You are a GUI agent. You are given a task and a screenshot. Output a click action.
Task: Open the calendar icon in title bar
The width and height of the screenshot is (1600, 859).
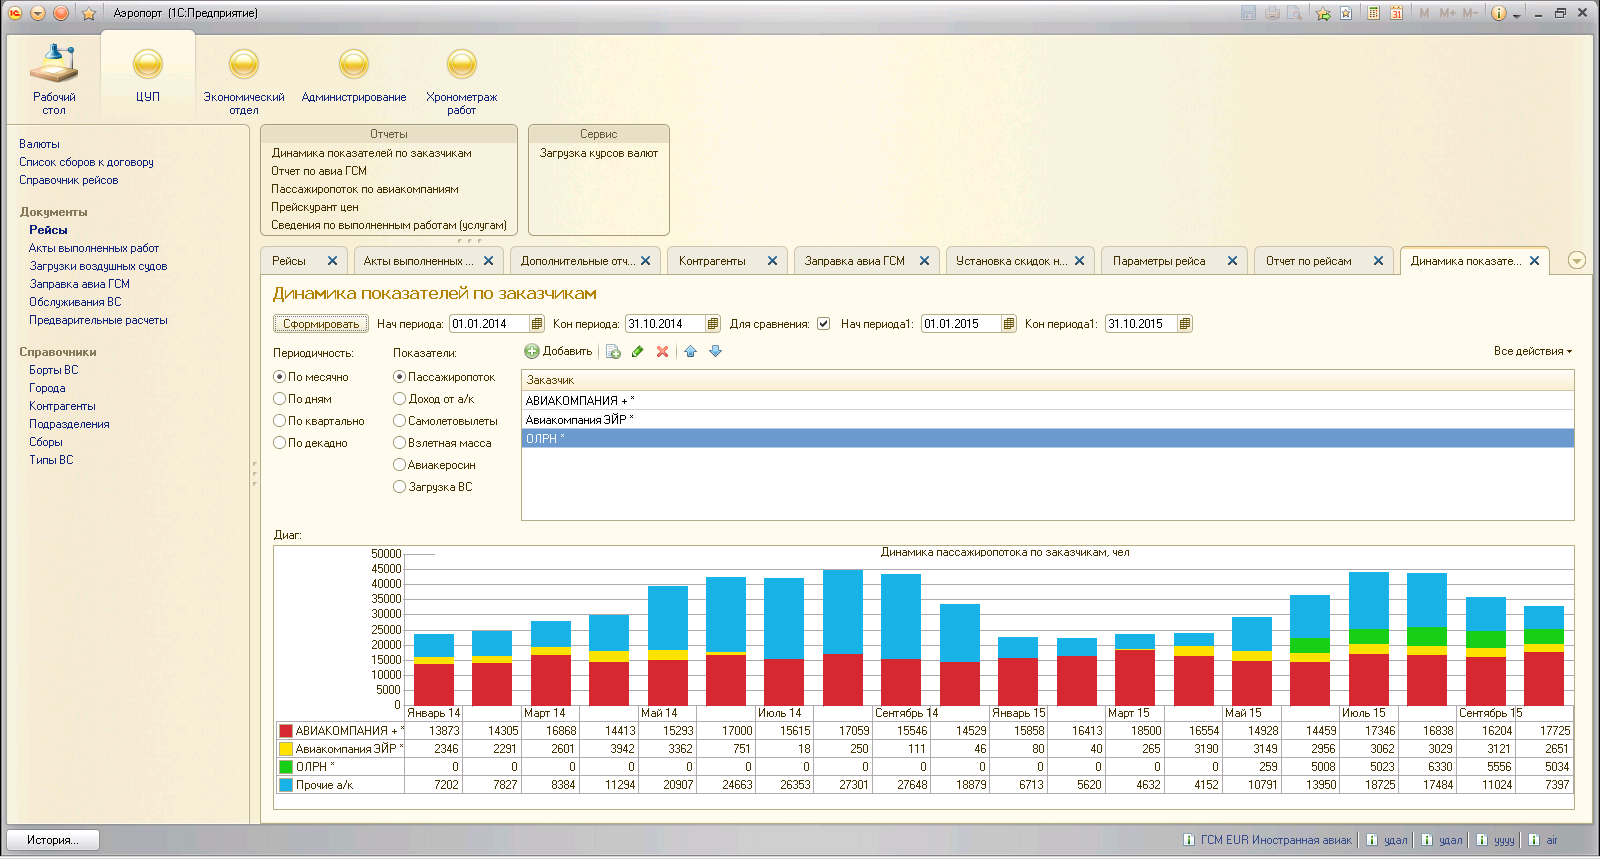[1396, 13]
